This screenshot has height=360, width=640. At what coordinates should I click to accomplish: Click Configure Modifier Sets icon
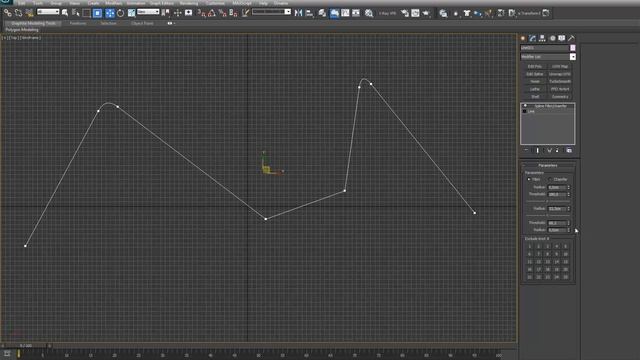[569, 150]
